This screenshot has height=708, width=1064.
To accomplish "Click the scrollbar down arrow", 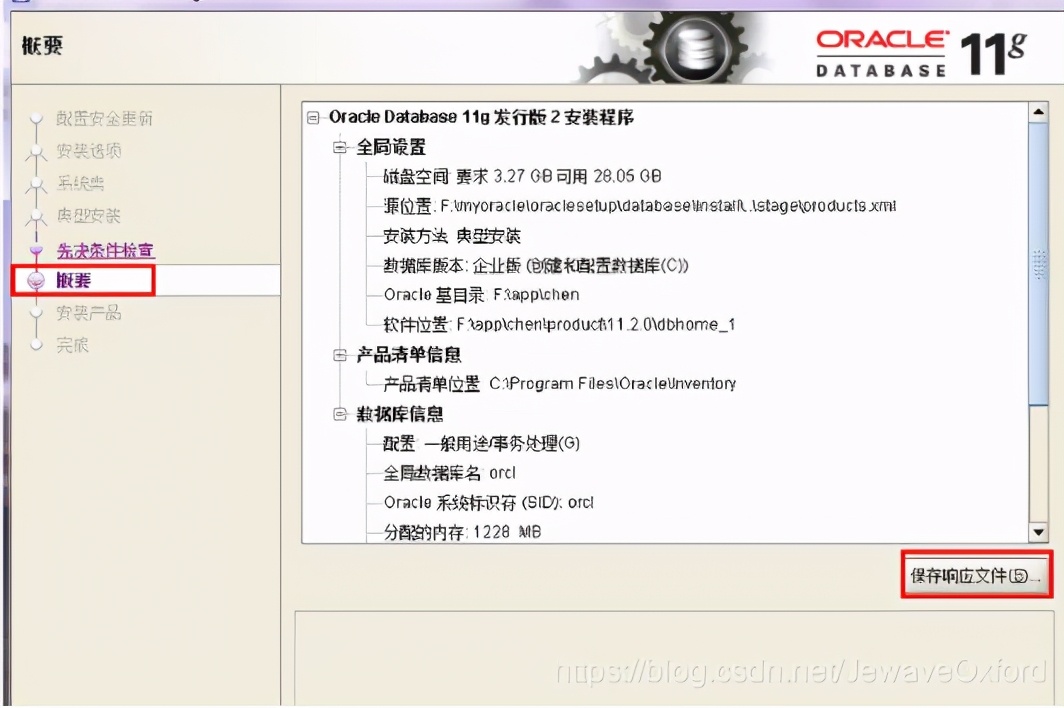I will pyautogui.click(x=1038, y=533).
